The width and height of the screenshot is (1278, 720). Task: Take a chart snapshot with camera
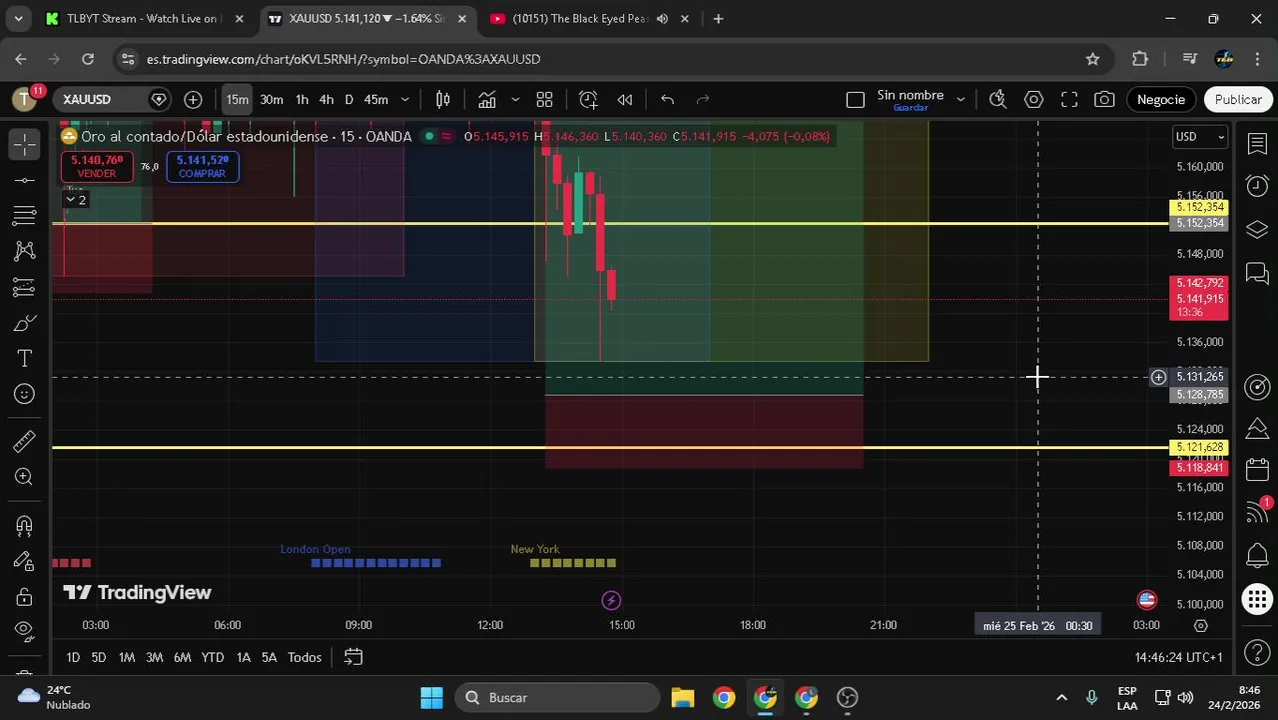click(1104, 99)
